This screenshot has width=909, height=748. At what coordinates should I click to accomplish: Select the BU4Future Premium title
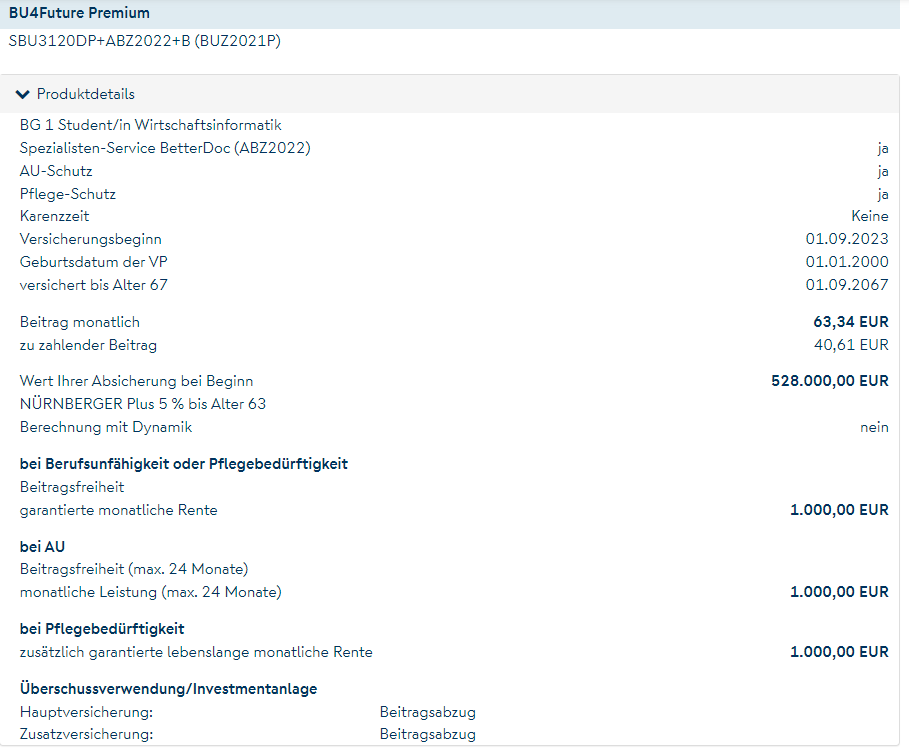[79, 14]
